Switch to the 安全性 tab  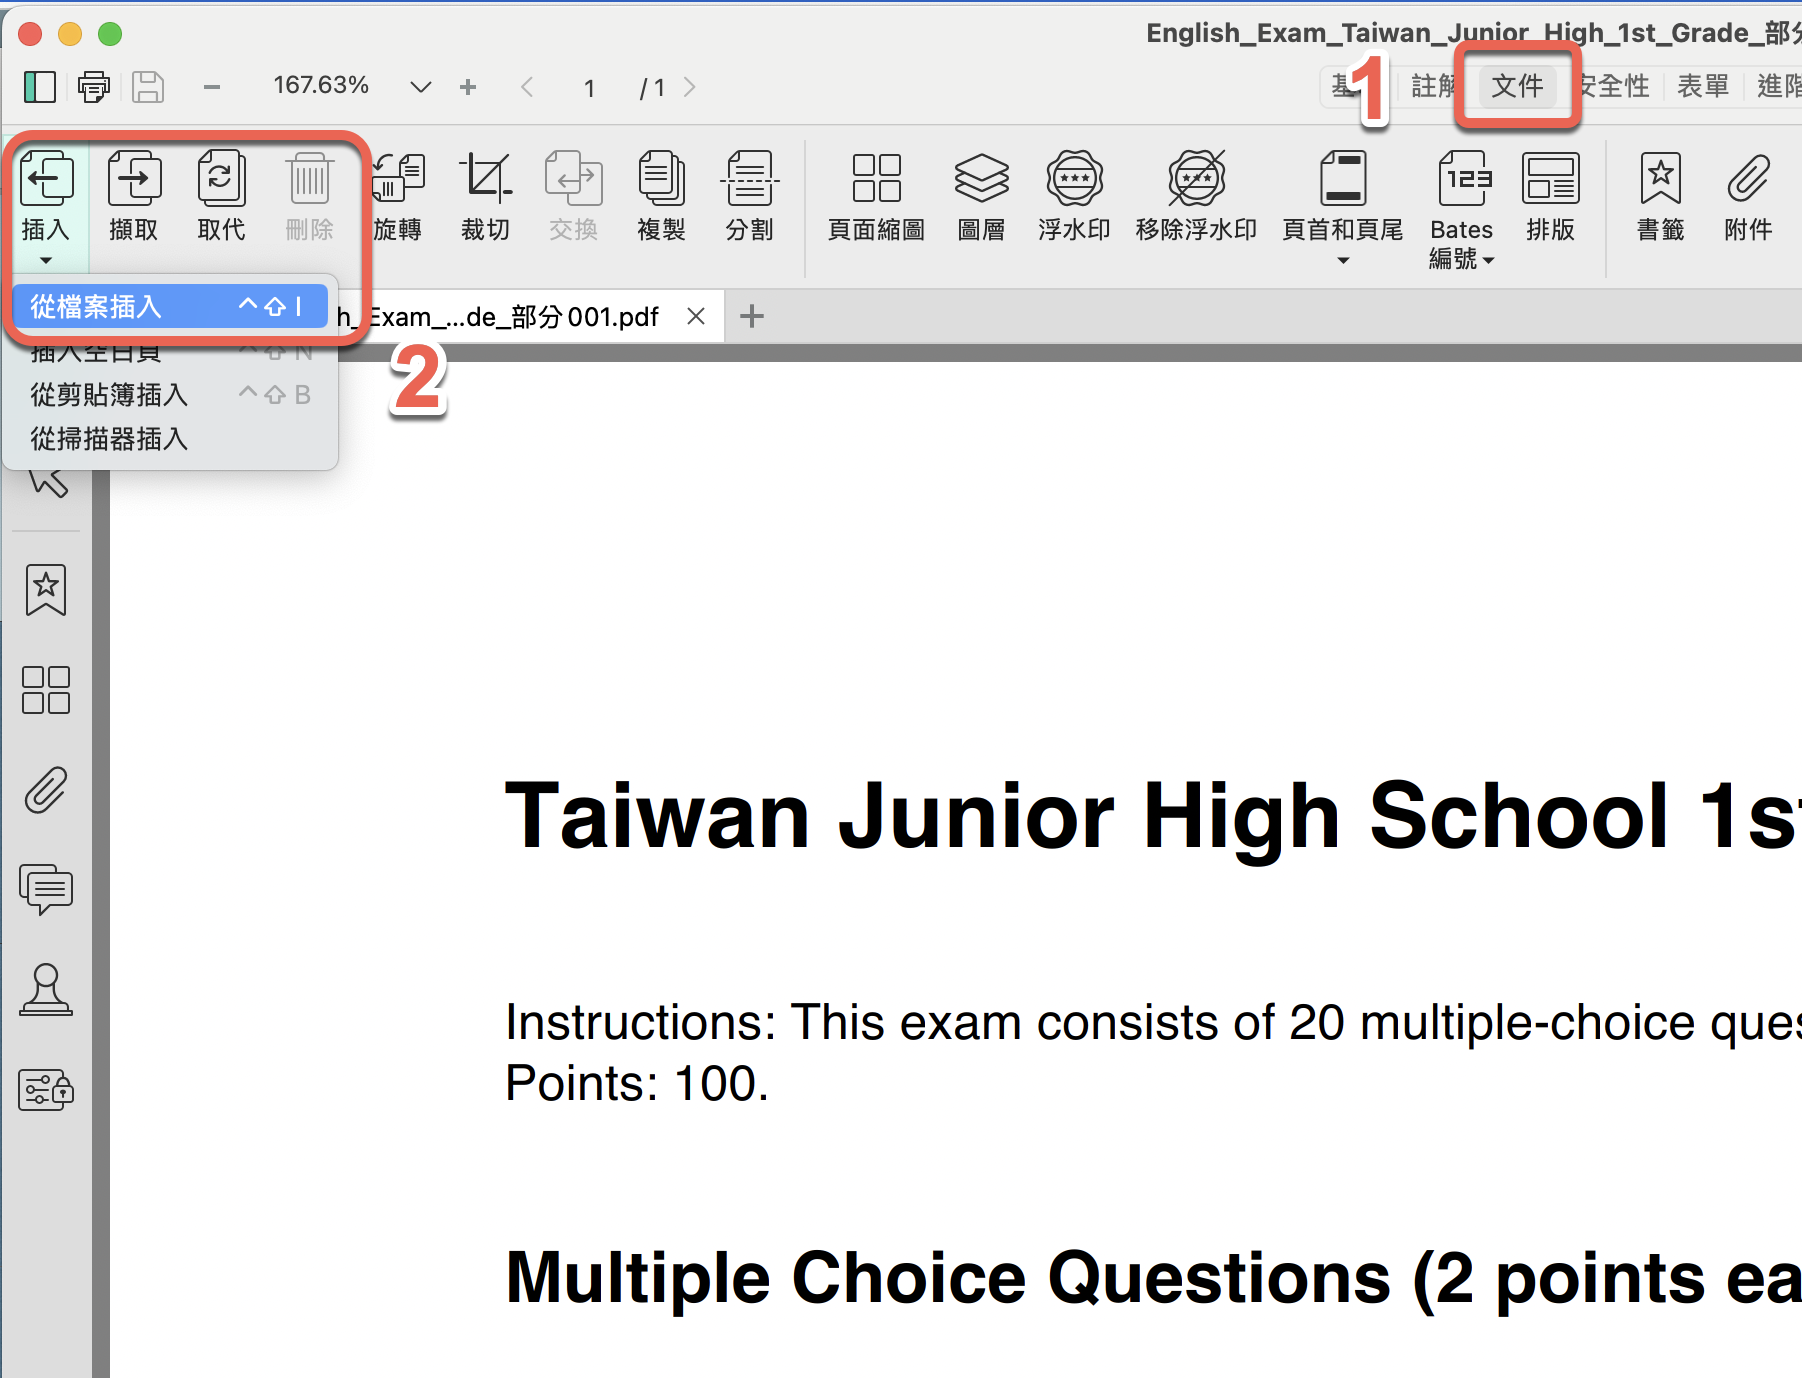coord(1612,86)
